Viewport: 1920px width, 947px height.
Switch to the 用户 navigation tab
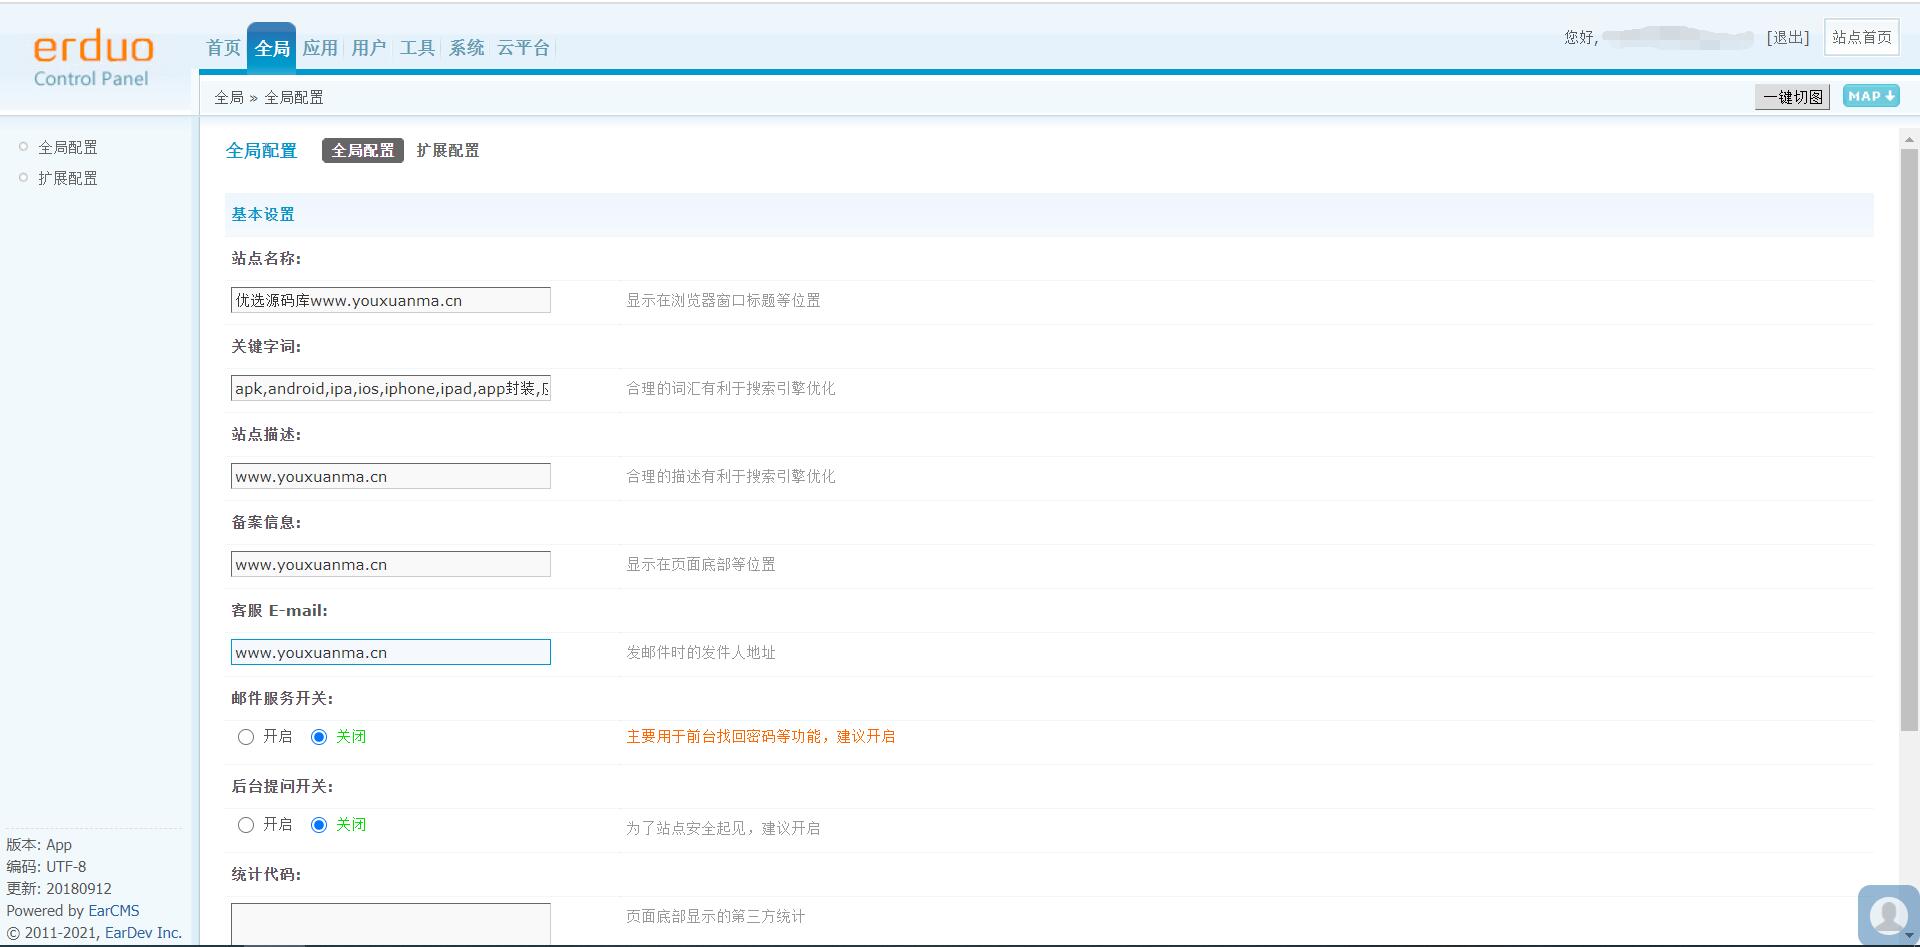click(x=368, y=48)
